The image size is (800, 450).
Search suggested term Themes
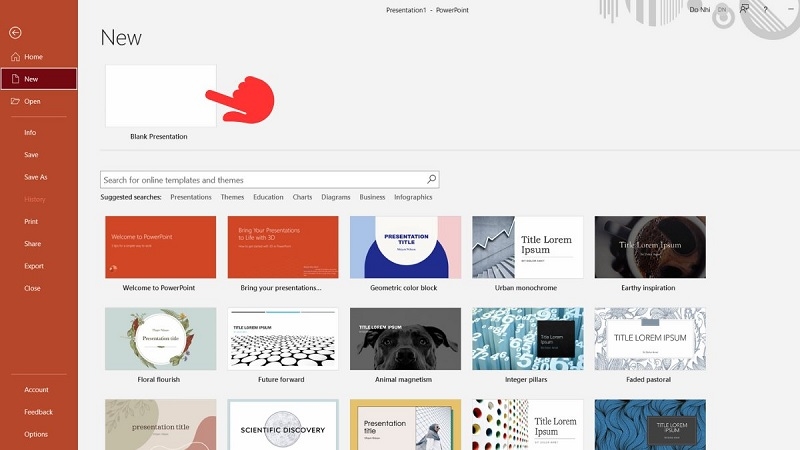click(232, 197)
